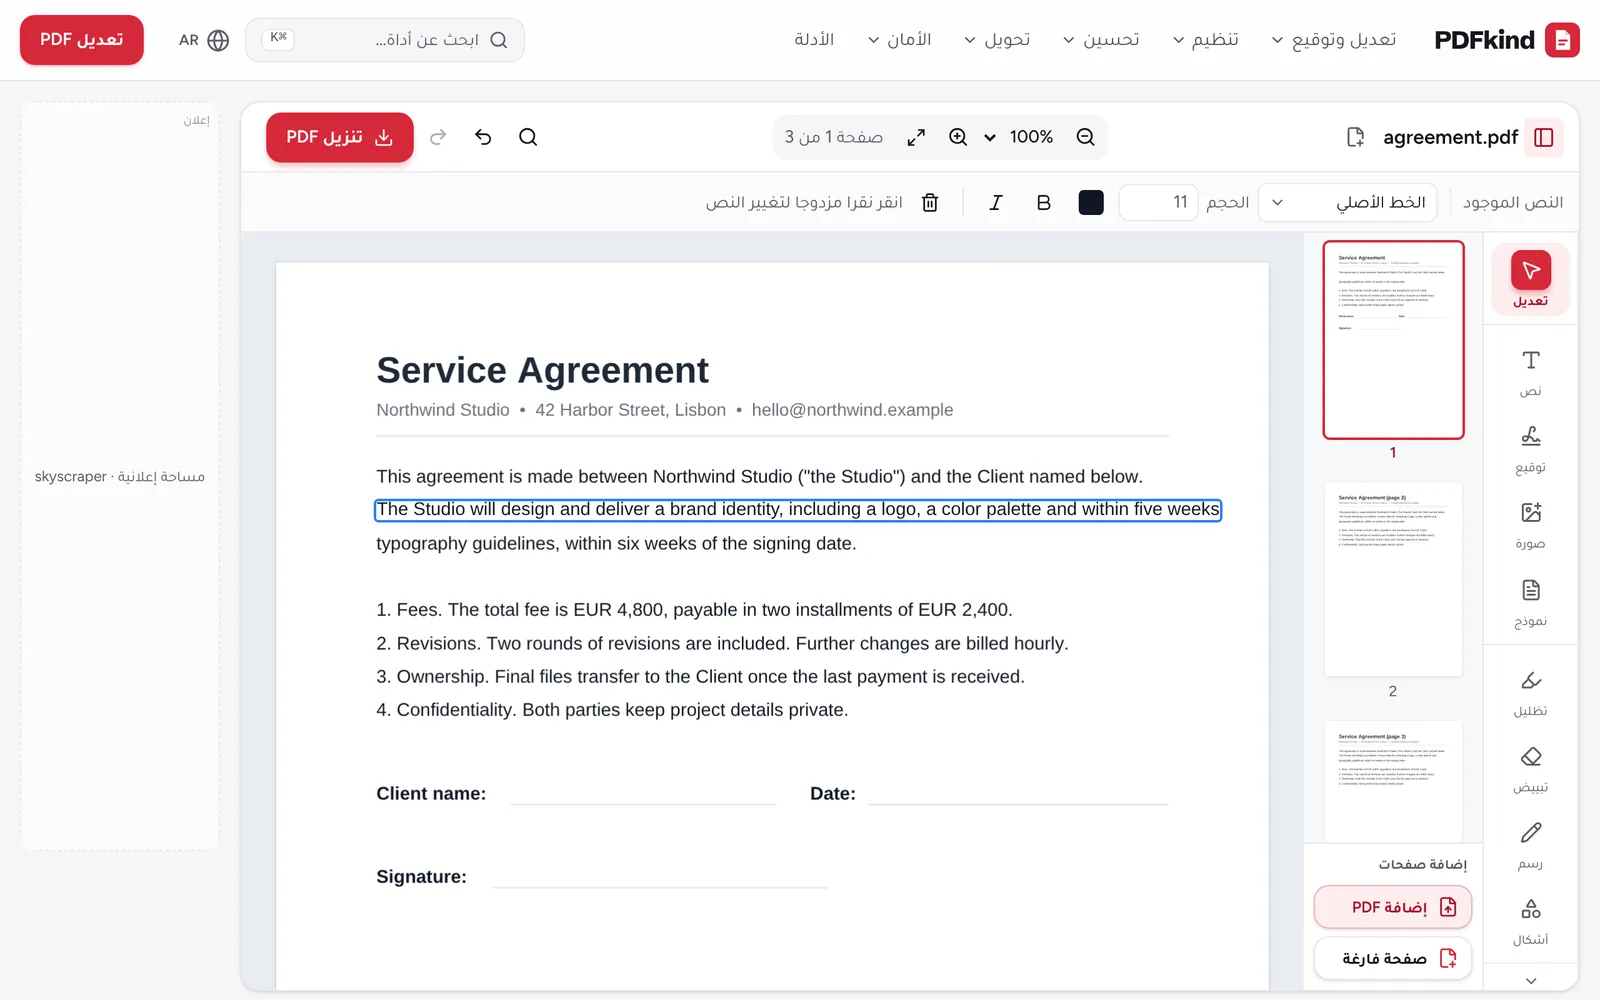This screenshot has width=1600, height=1000.
Task: Toggle bold formatting B
Action: coord(1043,202)
